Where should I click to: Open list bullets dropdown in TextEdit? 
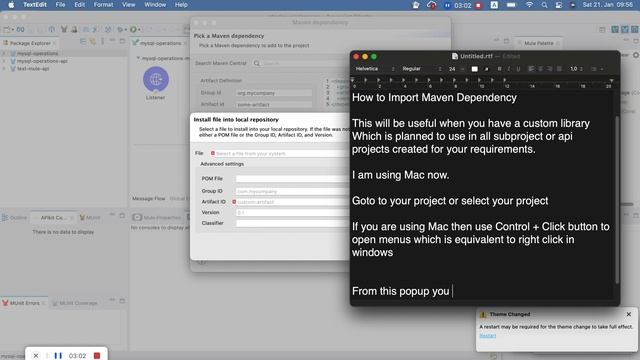(x=597, y=69)
